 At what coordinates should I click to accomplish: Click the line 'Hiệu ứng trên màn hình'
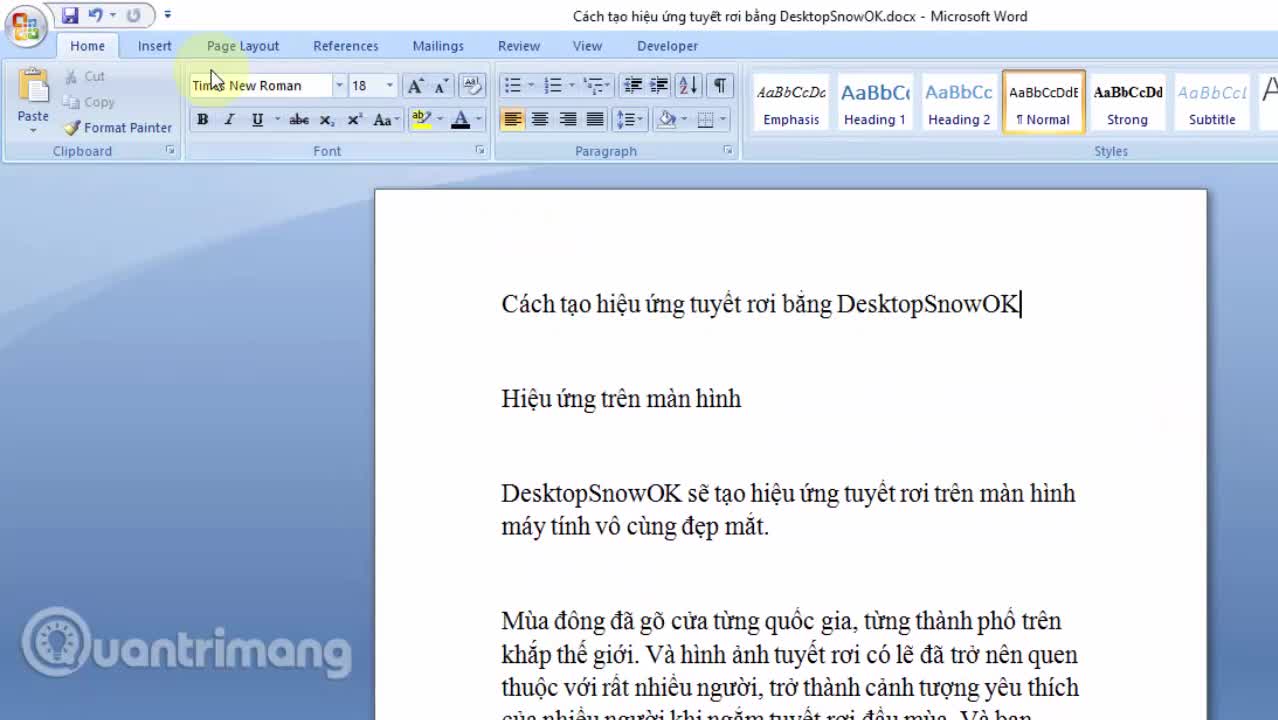pos(621,399)
